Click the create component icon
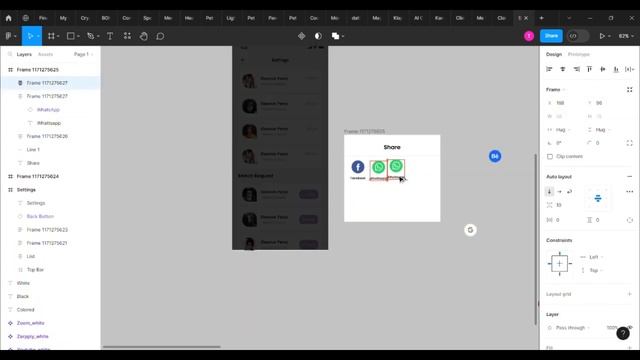640x360 pixels. (301, 36)
